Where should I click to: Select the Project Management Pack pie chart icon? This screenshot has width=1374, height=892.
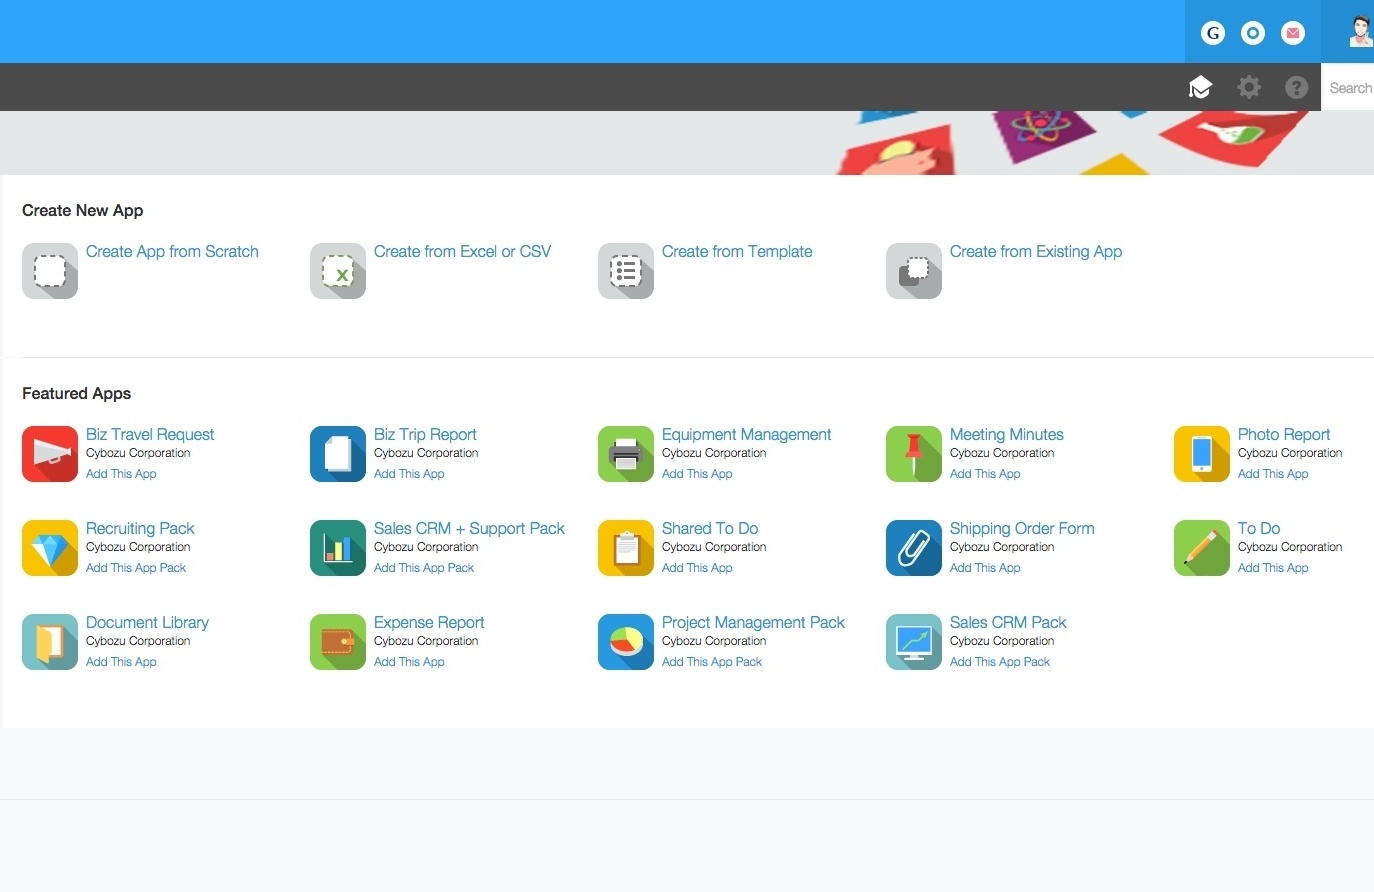click(626, 642)
